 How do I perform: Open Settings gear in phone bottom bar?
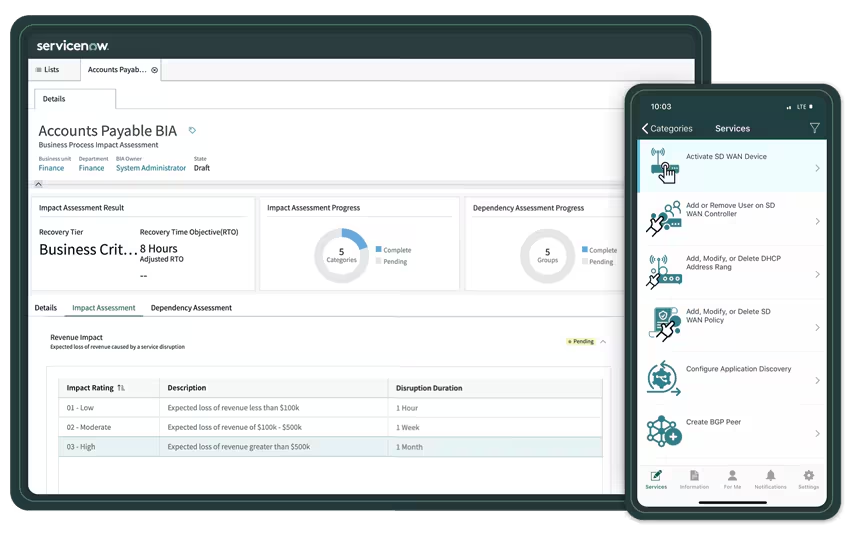click(809, 479)
